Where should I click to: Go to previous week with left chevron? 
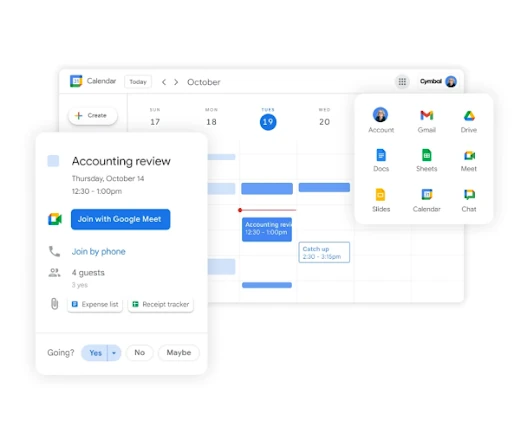[x=164, y=82]
